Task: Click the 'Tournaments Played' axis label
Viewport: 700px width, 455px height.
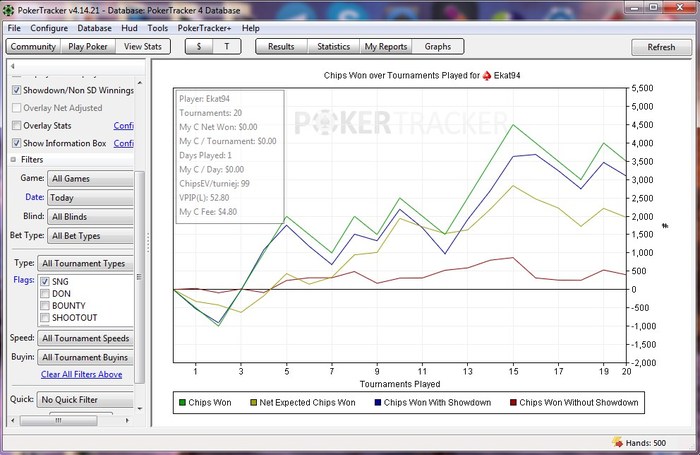Action: (x=400, y=384)
